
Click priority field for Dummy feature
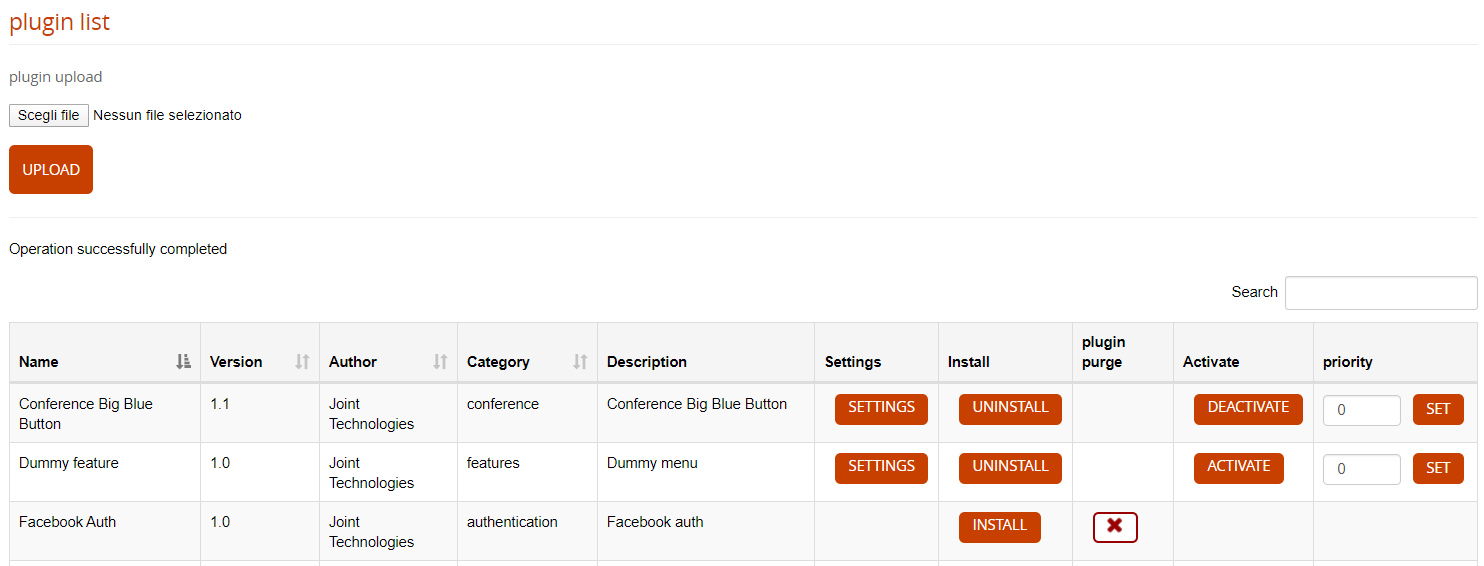tap(1361, 469)
